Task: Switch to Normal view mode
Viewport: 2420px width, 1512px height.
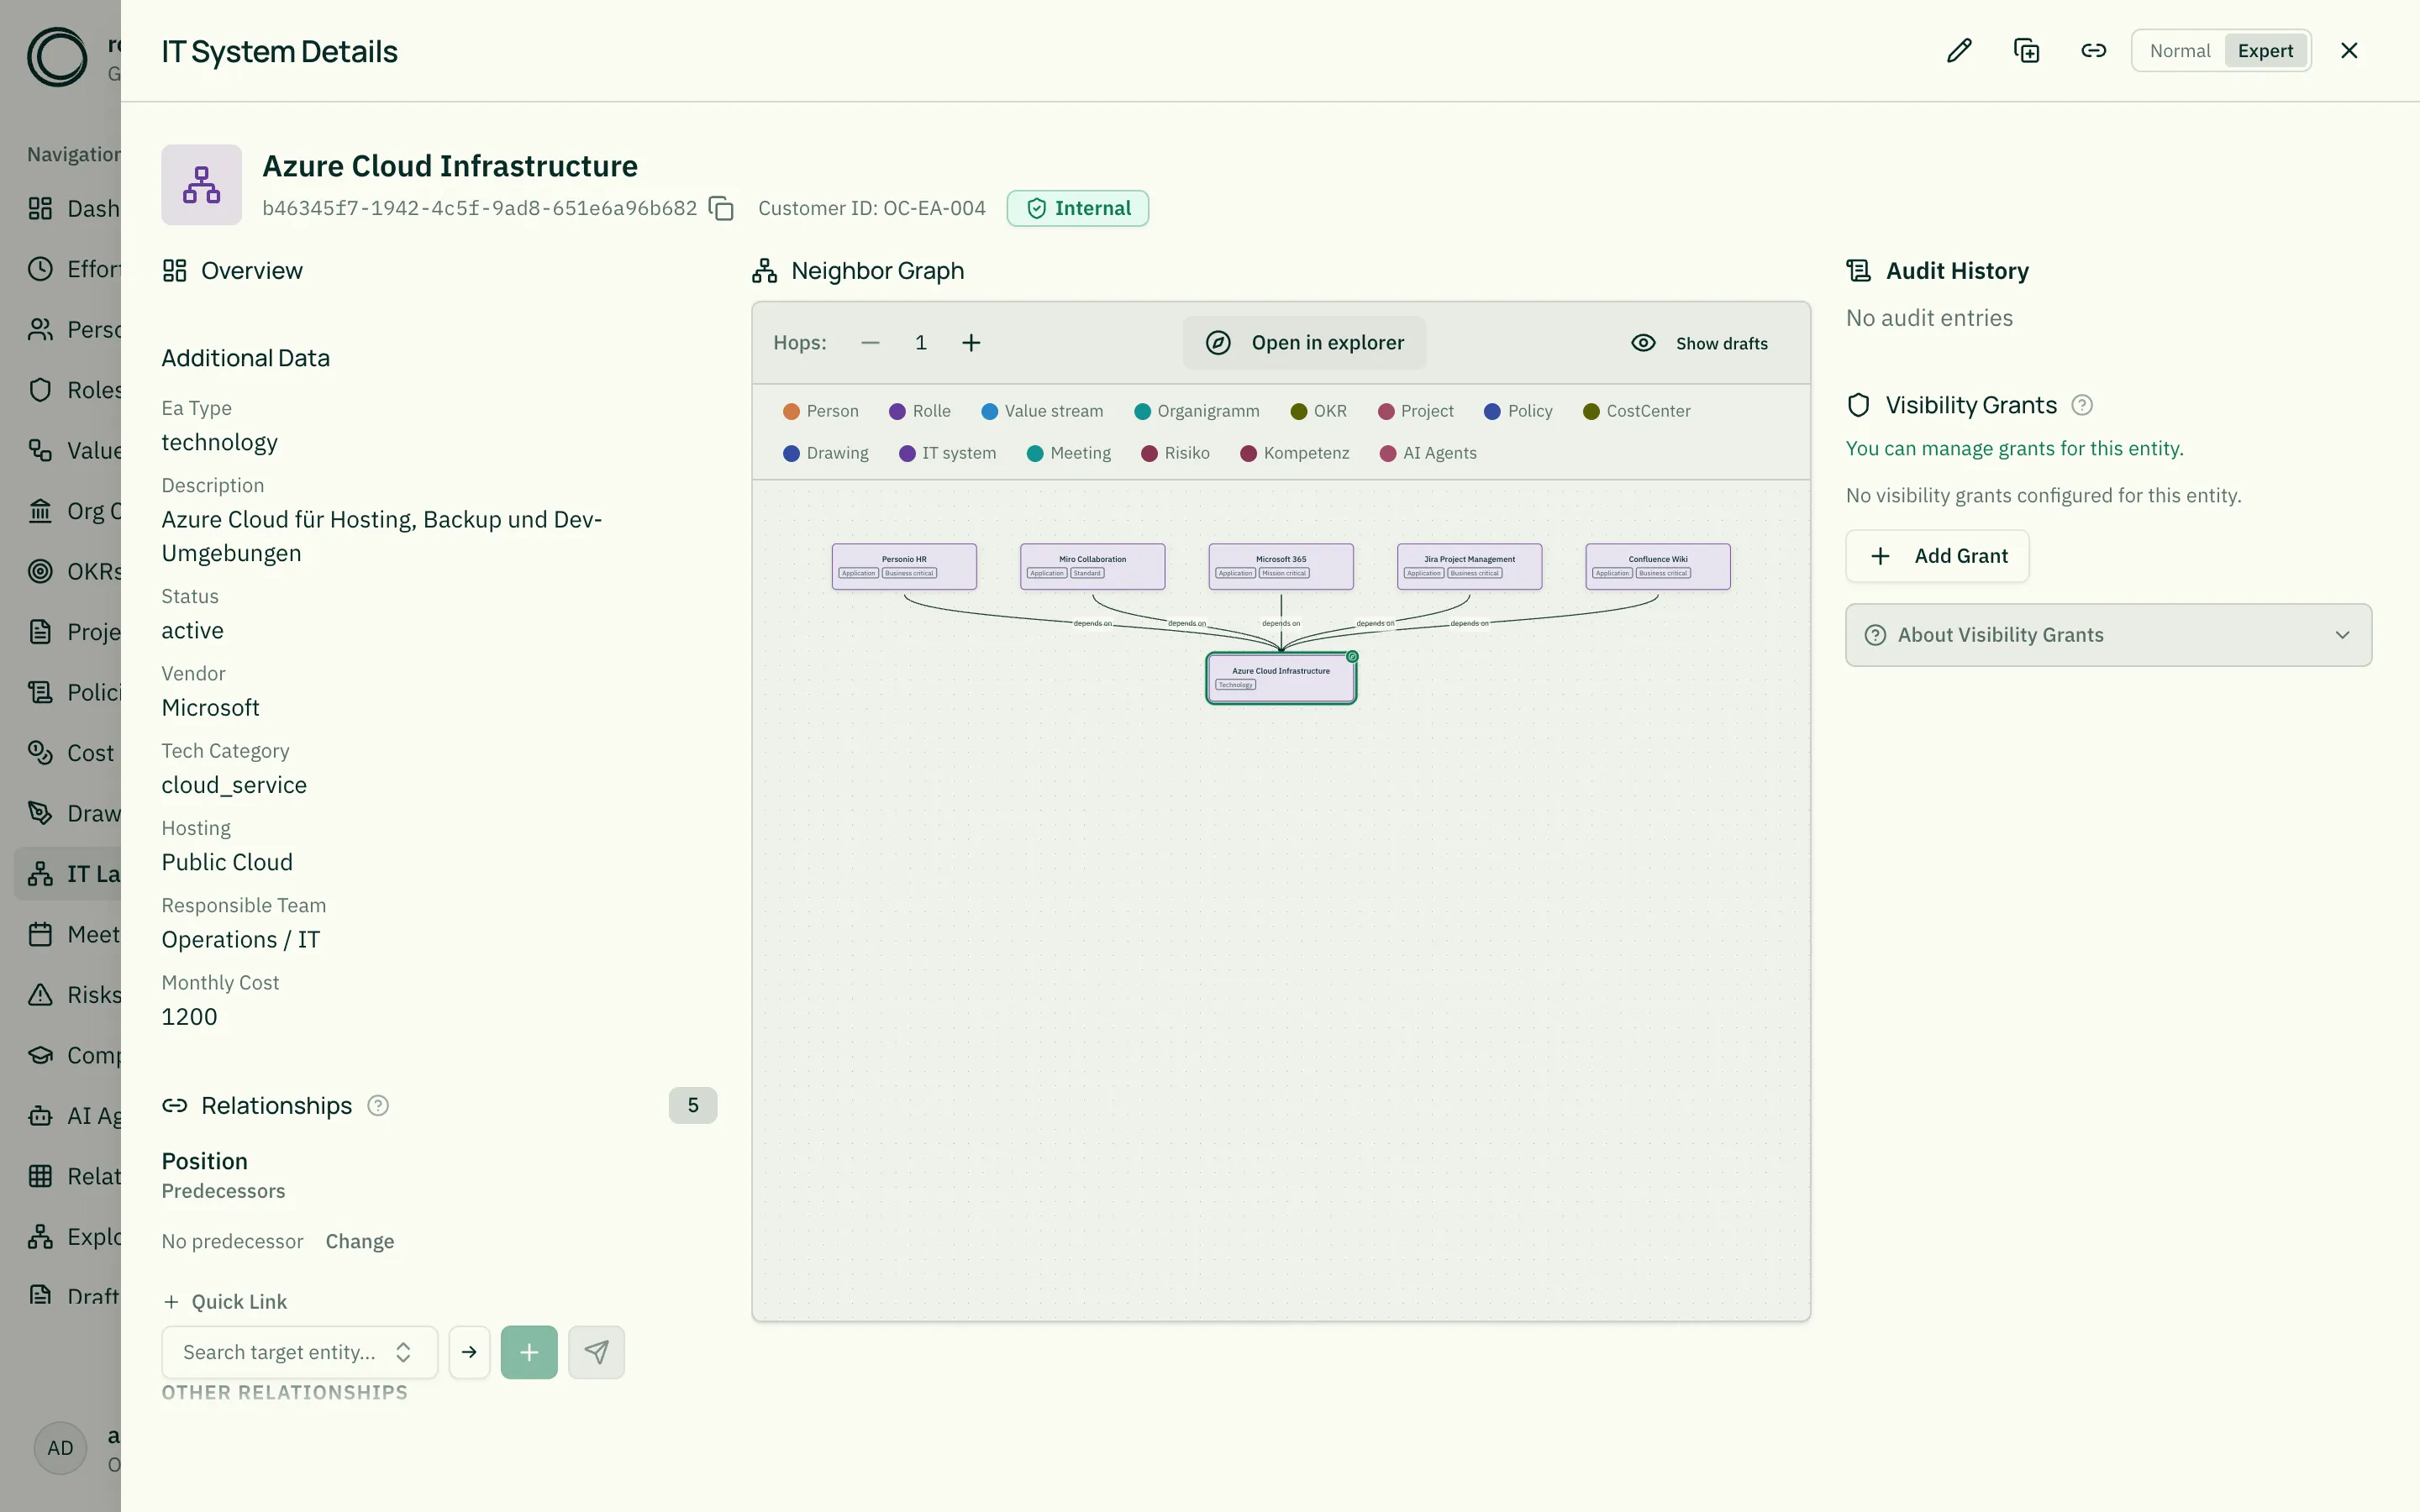Action: [2179, 51]
